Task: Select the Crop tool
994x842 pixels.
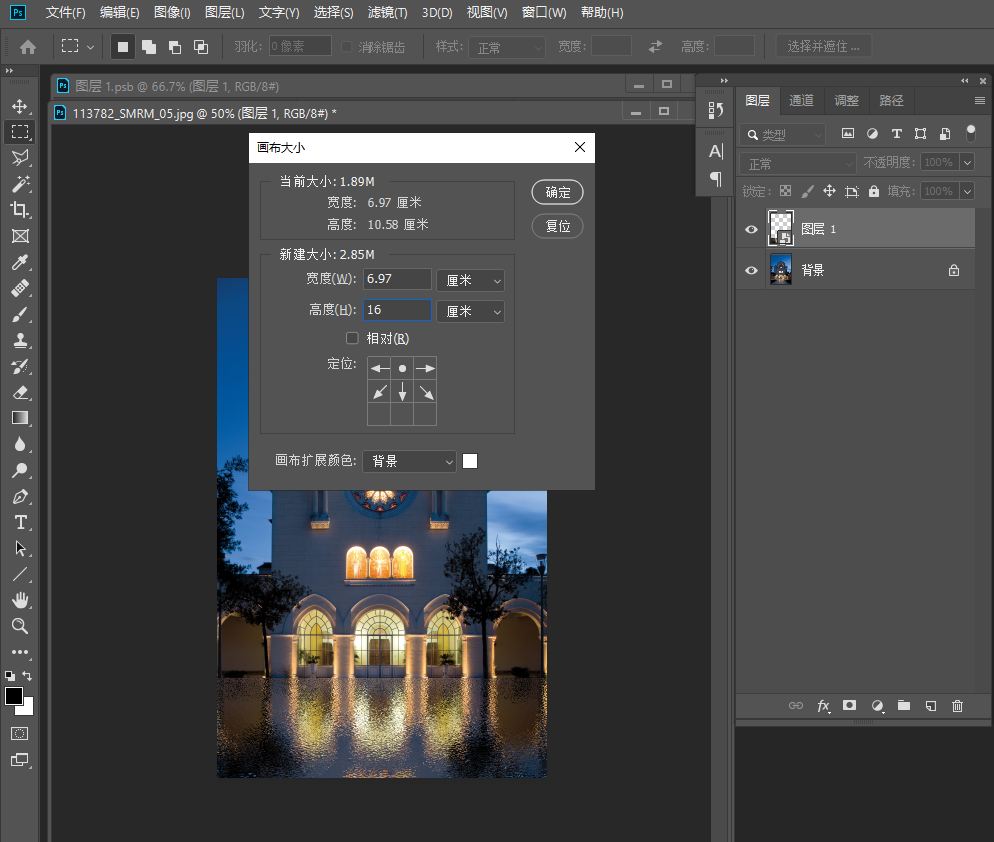Action: tap(20, 210)
